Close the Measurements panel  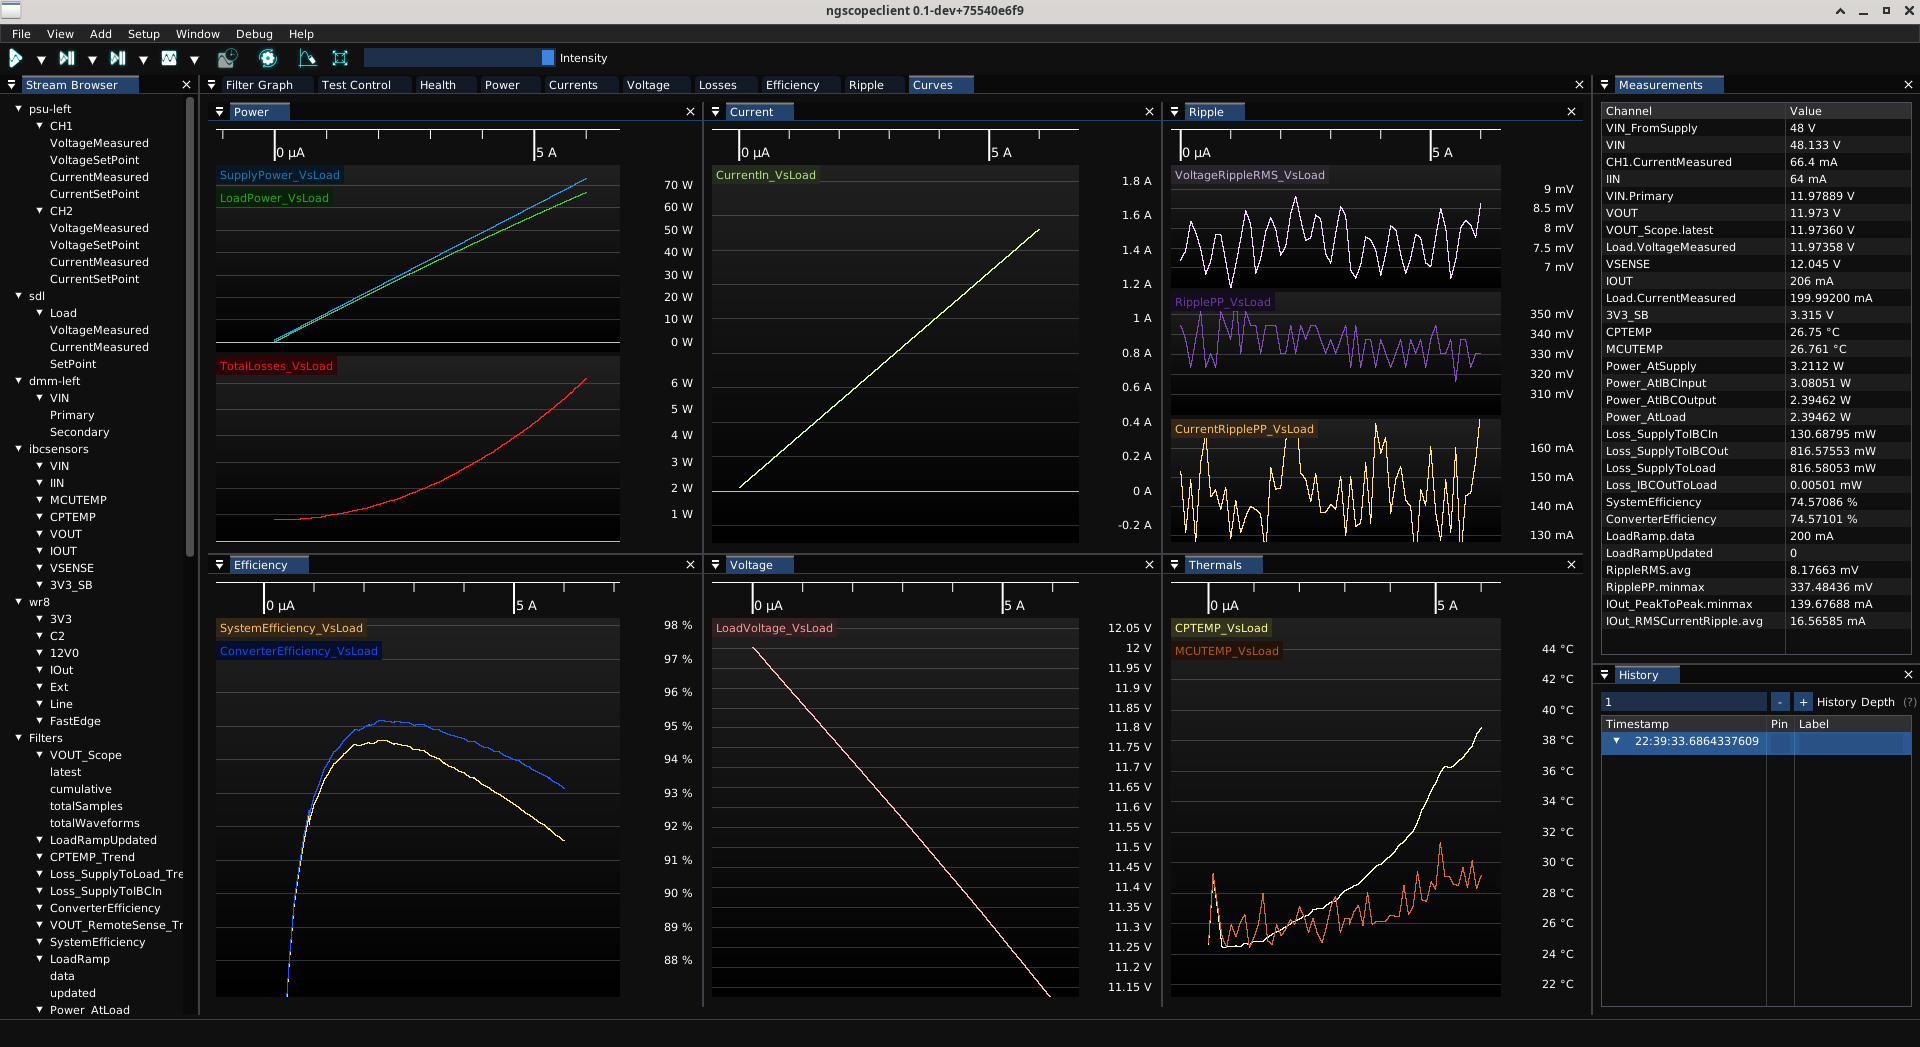[1908, 85]
